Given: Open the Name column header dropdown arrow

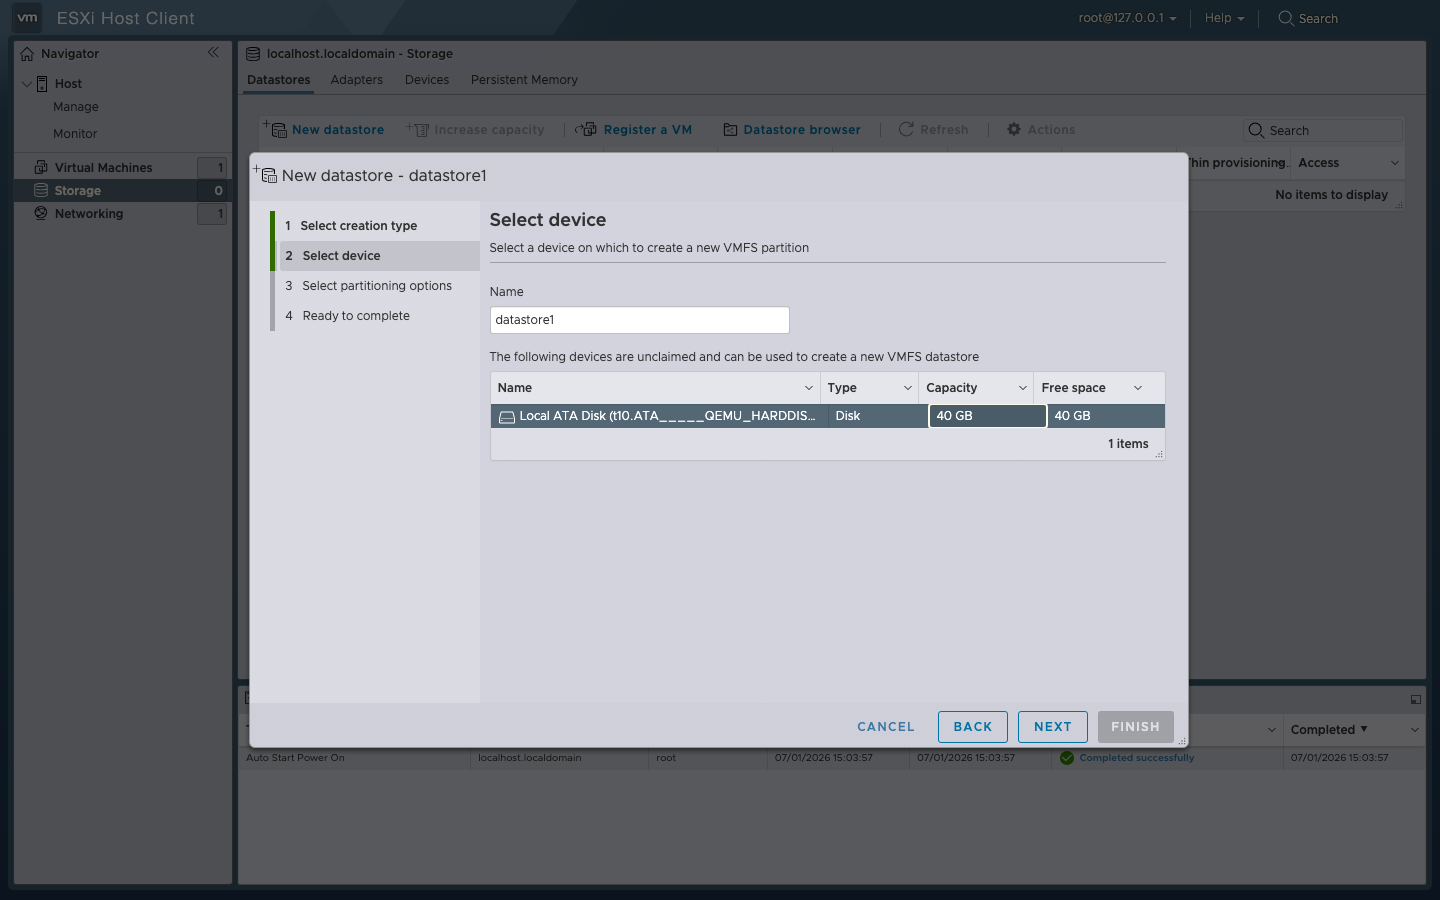Looking at the screenshot, I should tap(808, 388).
